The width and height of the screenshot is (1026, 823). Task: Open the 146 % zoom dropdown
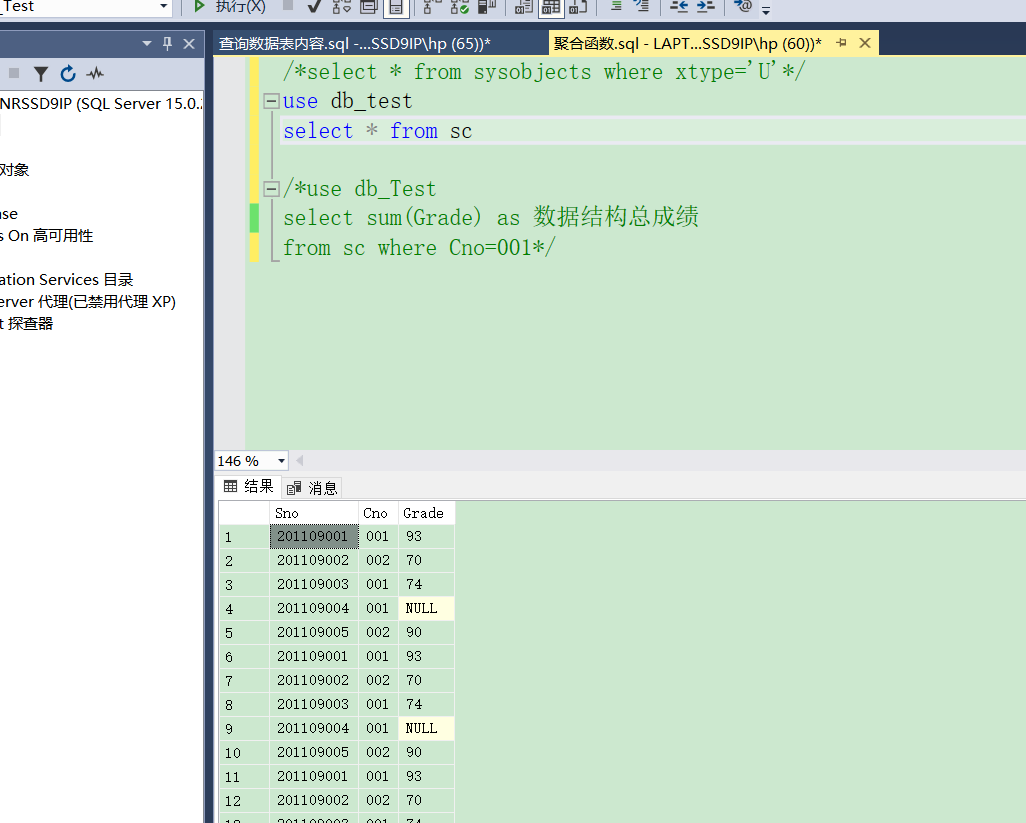[x=281, y=461]
